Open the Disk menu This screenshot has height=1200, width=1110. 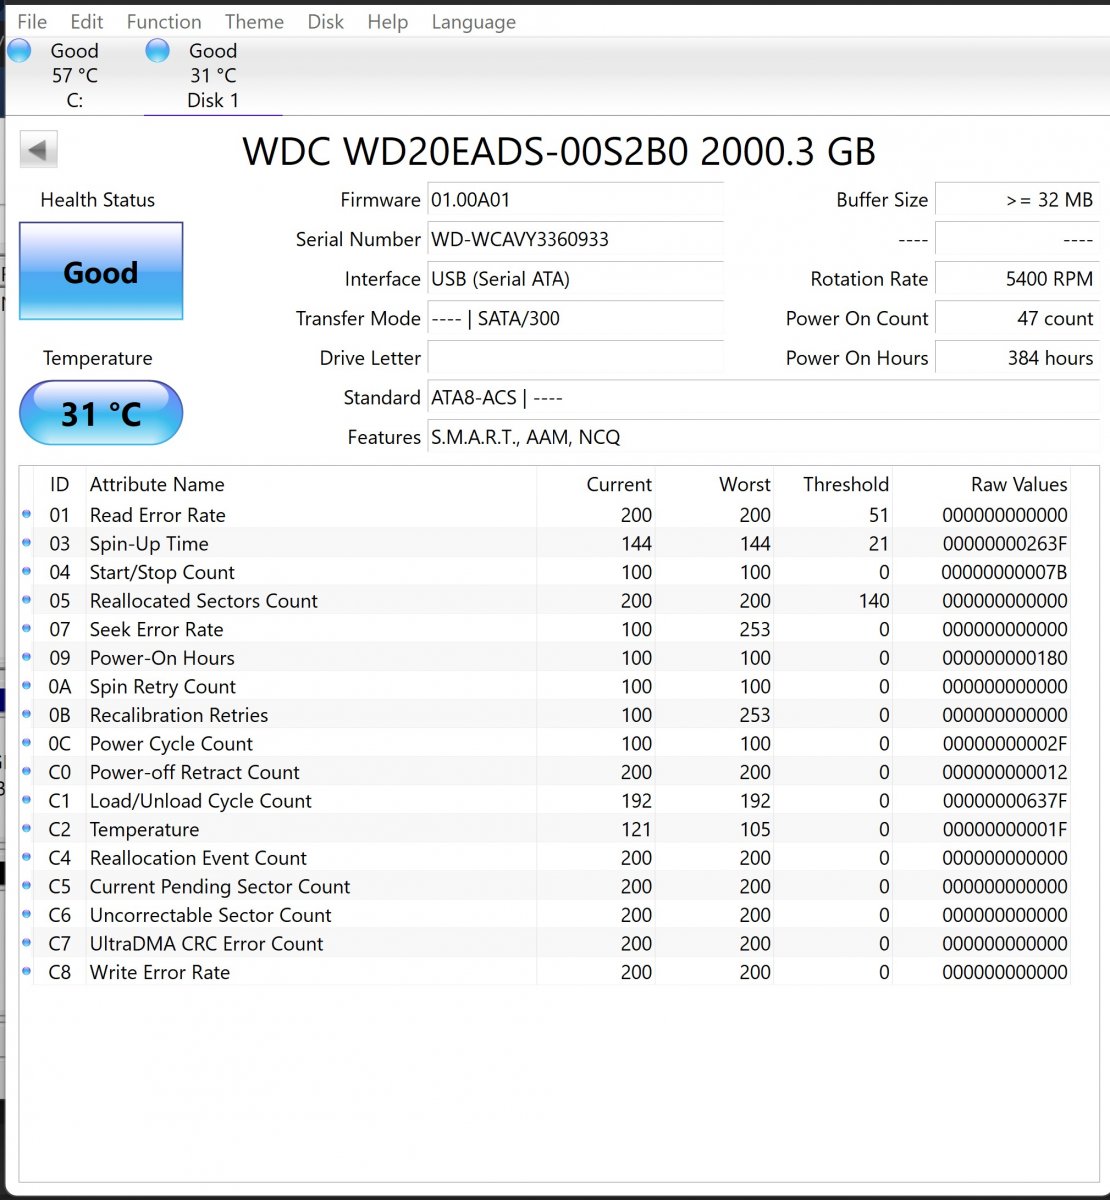tap(326, 21)
